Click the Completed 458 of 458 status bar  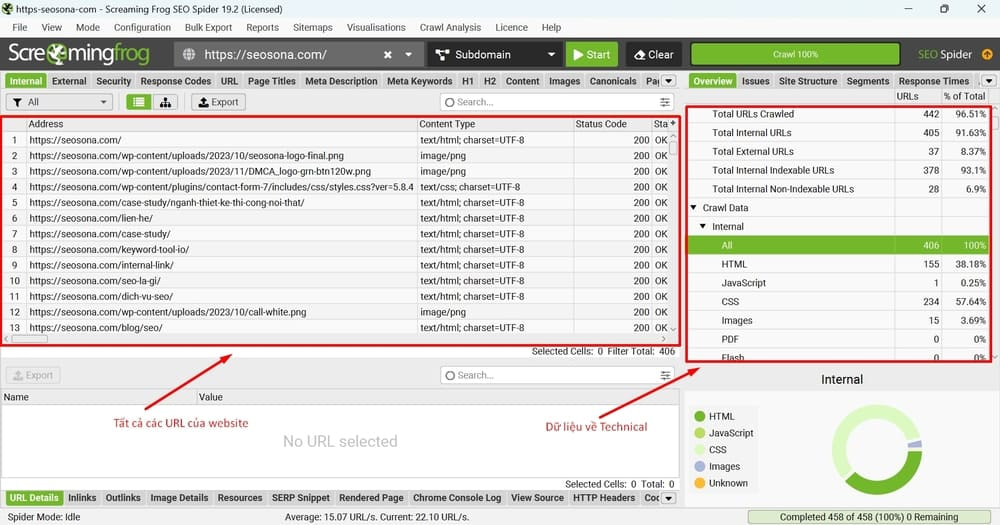point(869,517)
